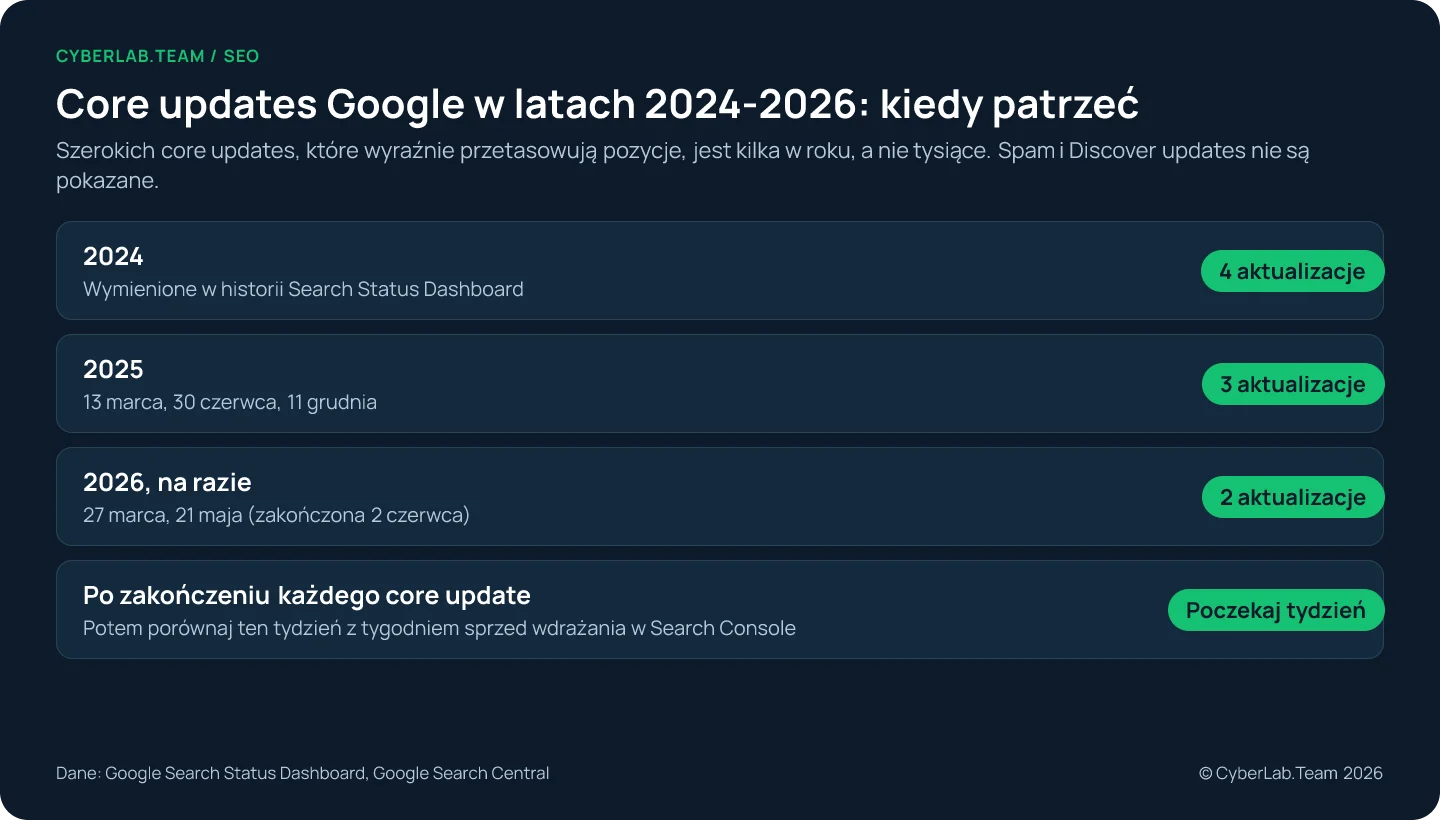The image size is (1440, 820).
Task: Click 'Wymienione w historii Search Status Dashboard' text
Action: point(303,289)
